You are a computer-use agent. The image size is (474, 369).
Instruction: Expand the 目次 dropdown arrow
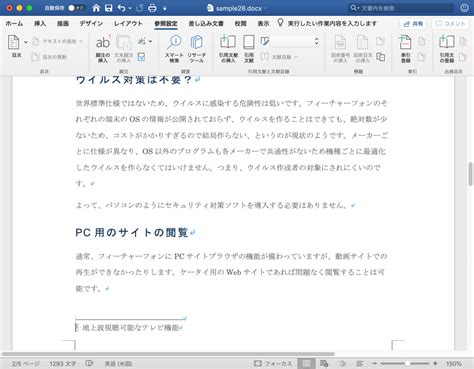[x=26, y=42]
